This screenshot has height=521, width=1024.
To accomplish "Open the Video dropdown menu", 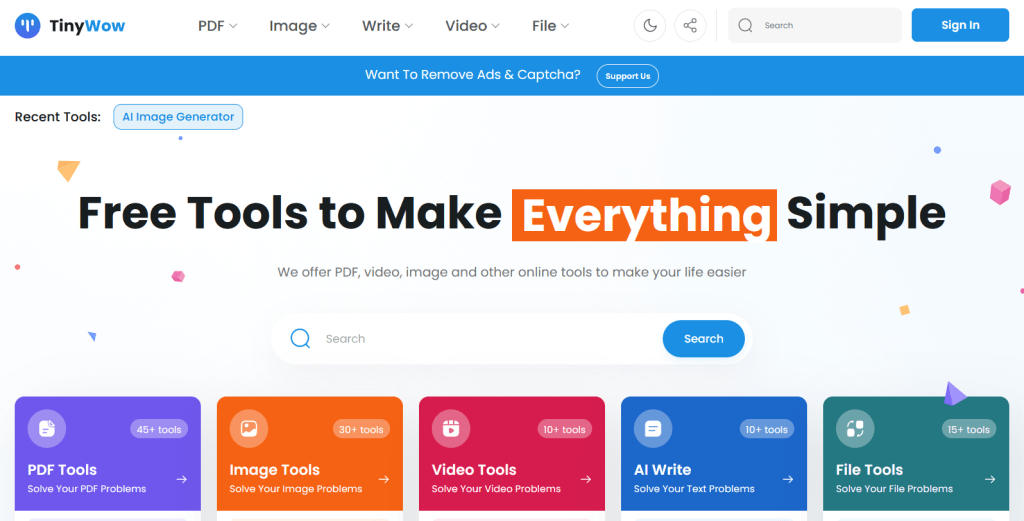I will click(x=473, y=26).
